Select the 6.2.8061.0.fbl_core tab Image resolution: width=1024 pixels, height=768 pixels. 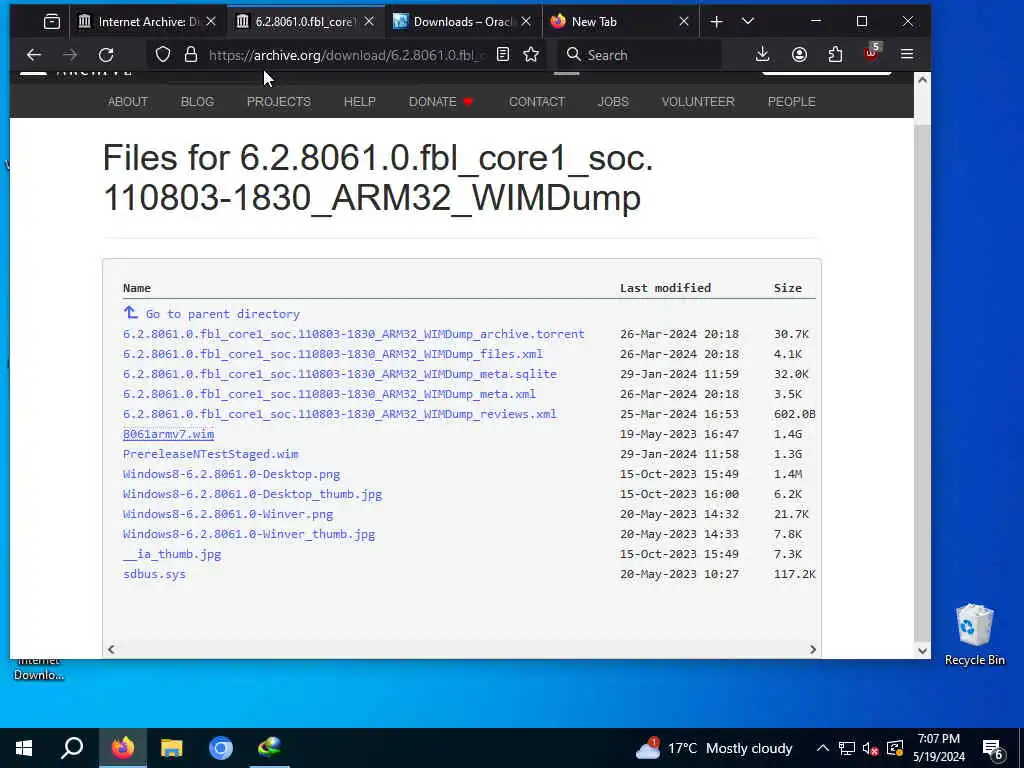[x=305, y=22]
